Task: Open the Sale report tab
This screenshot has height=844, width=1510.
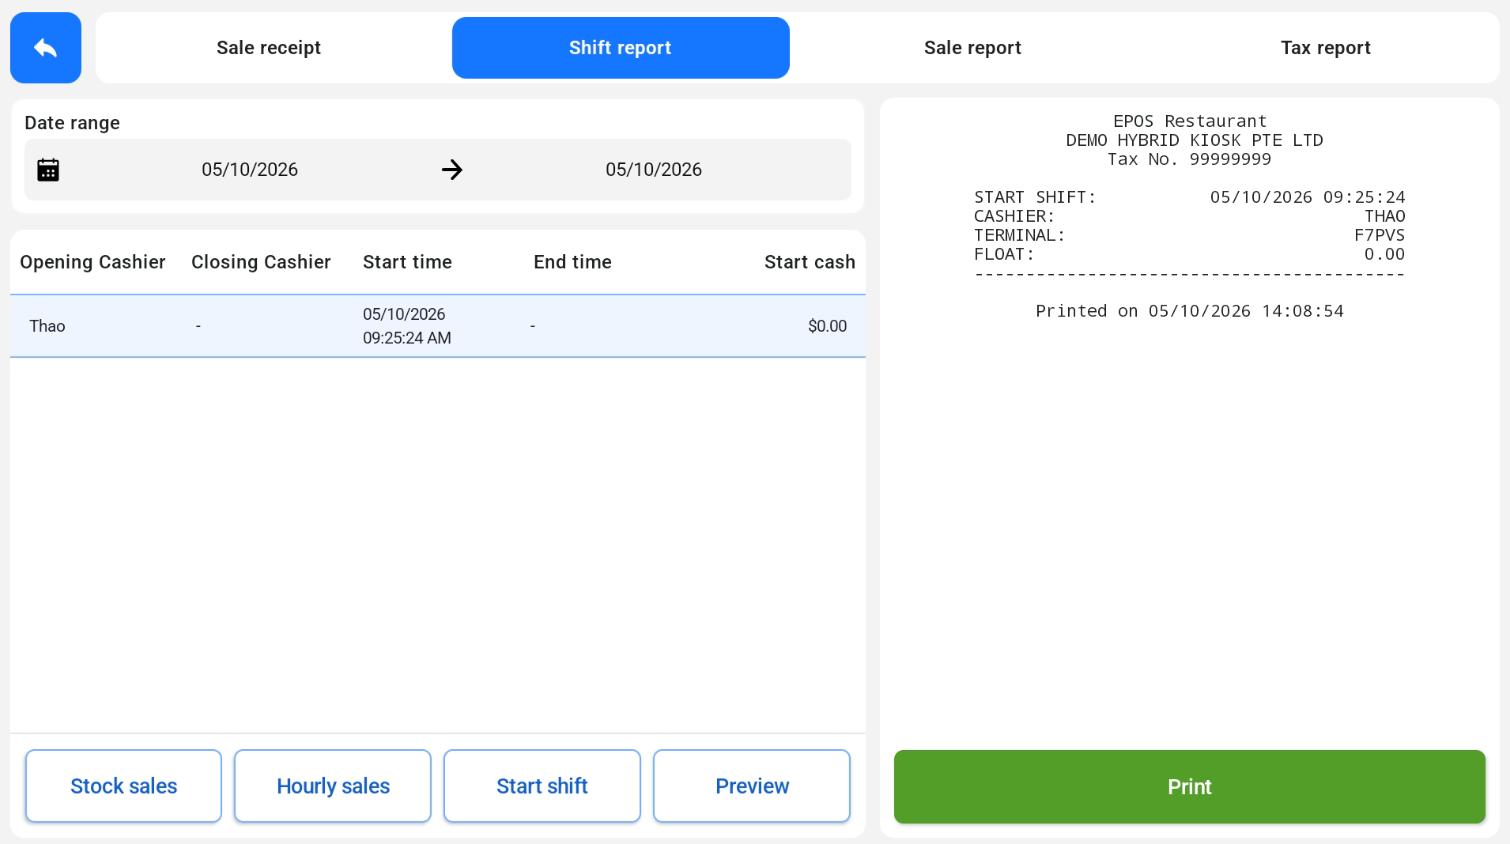Action: click(973, 48)
